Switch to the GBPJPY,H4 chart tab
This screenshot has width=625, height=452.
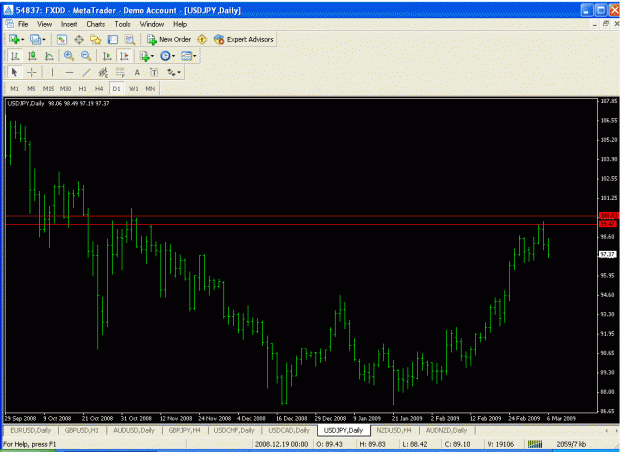pyautogui.click(x=184, y=430)
